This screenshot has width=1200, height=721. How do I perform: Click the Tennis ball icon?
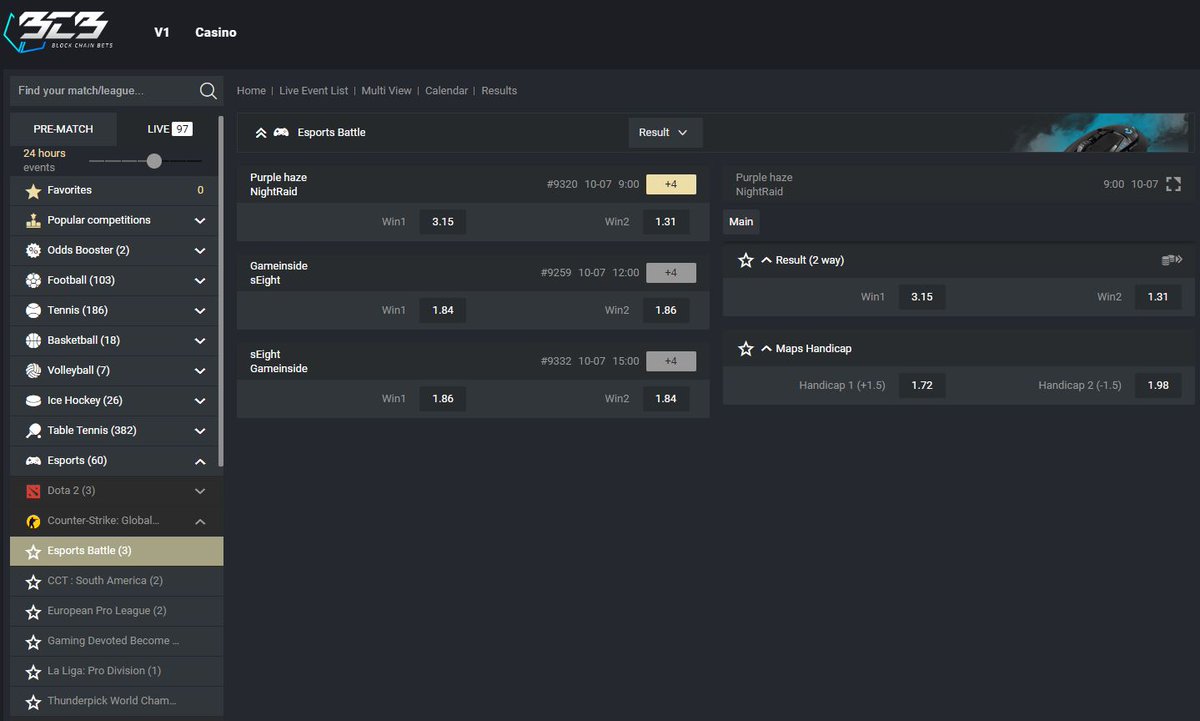coord(33,310)
